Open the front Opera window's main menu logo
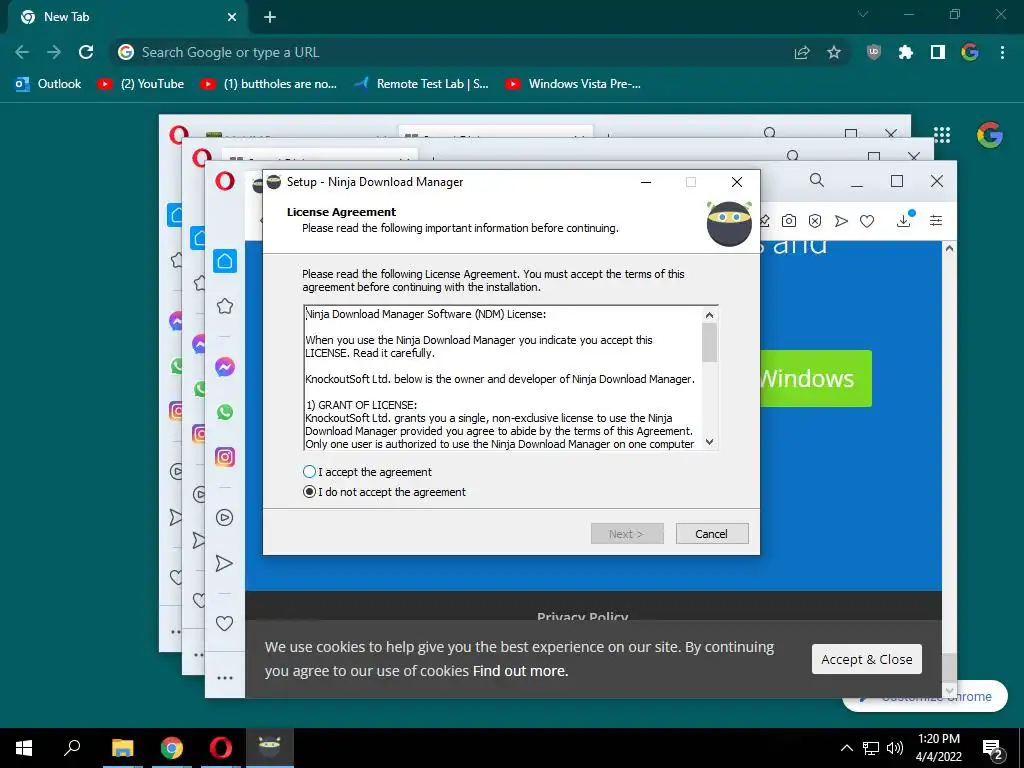 point(225,181)
